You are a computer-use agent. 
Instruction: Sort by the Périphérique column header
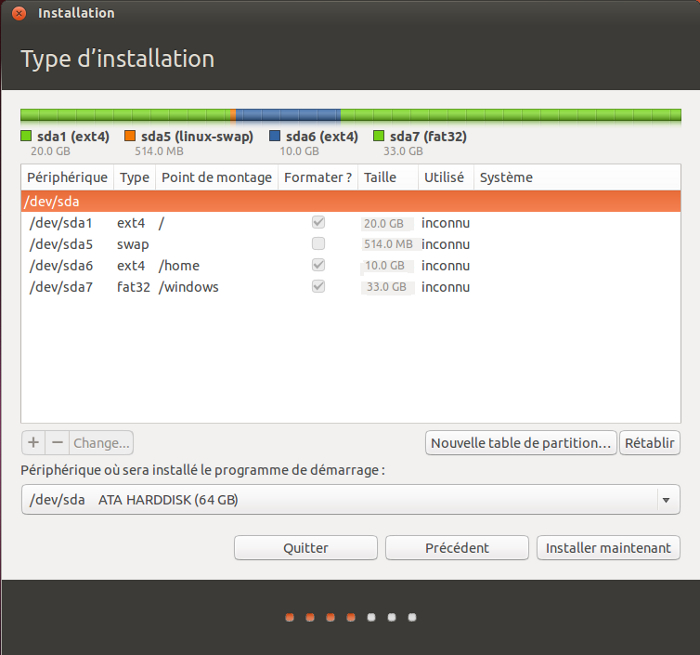(x=67, y=178)
